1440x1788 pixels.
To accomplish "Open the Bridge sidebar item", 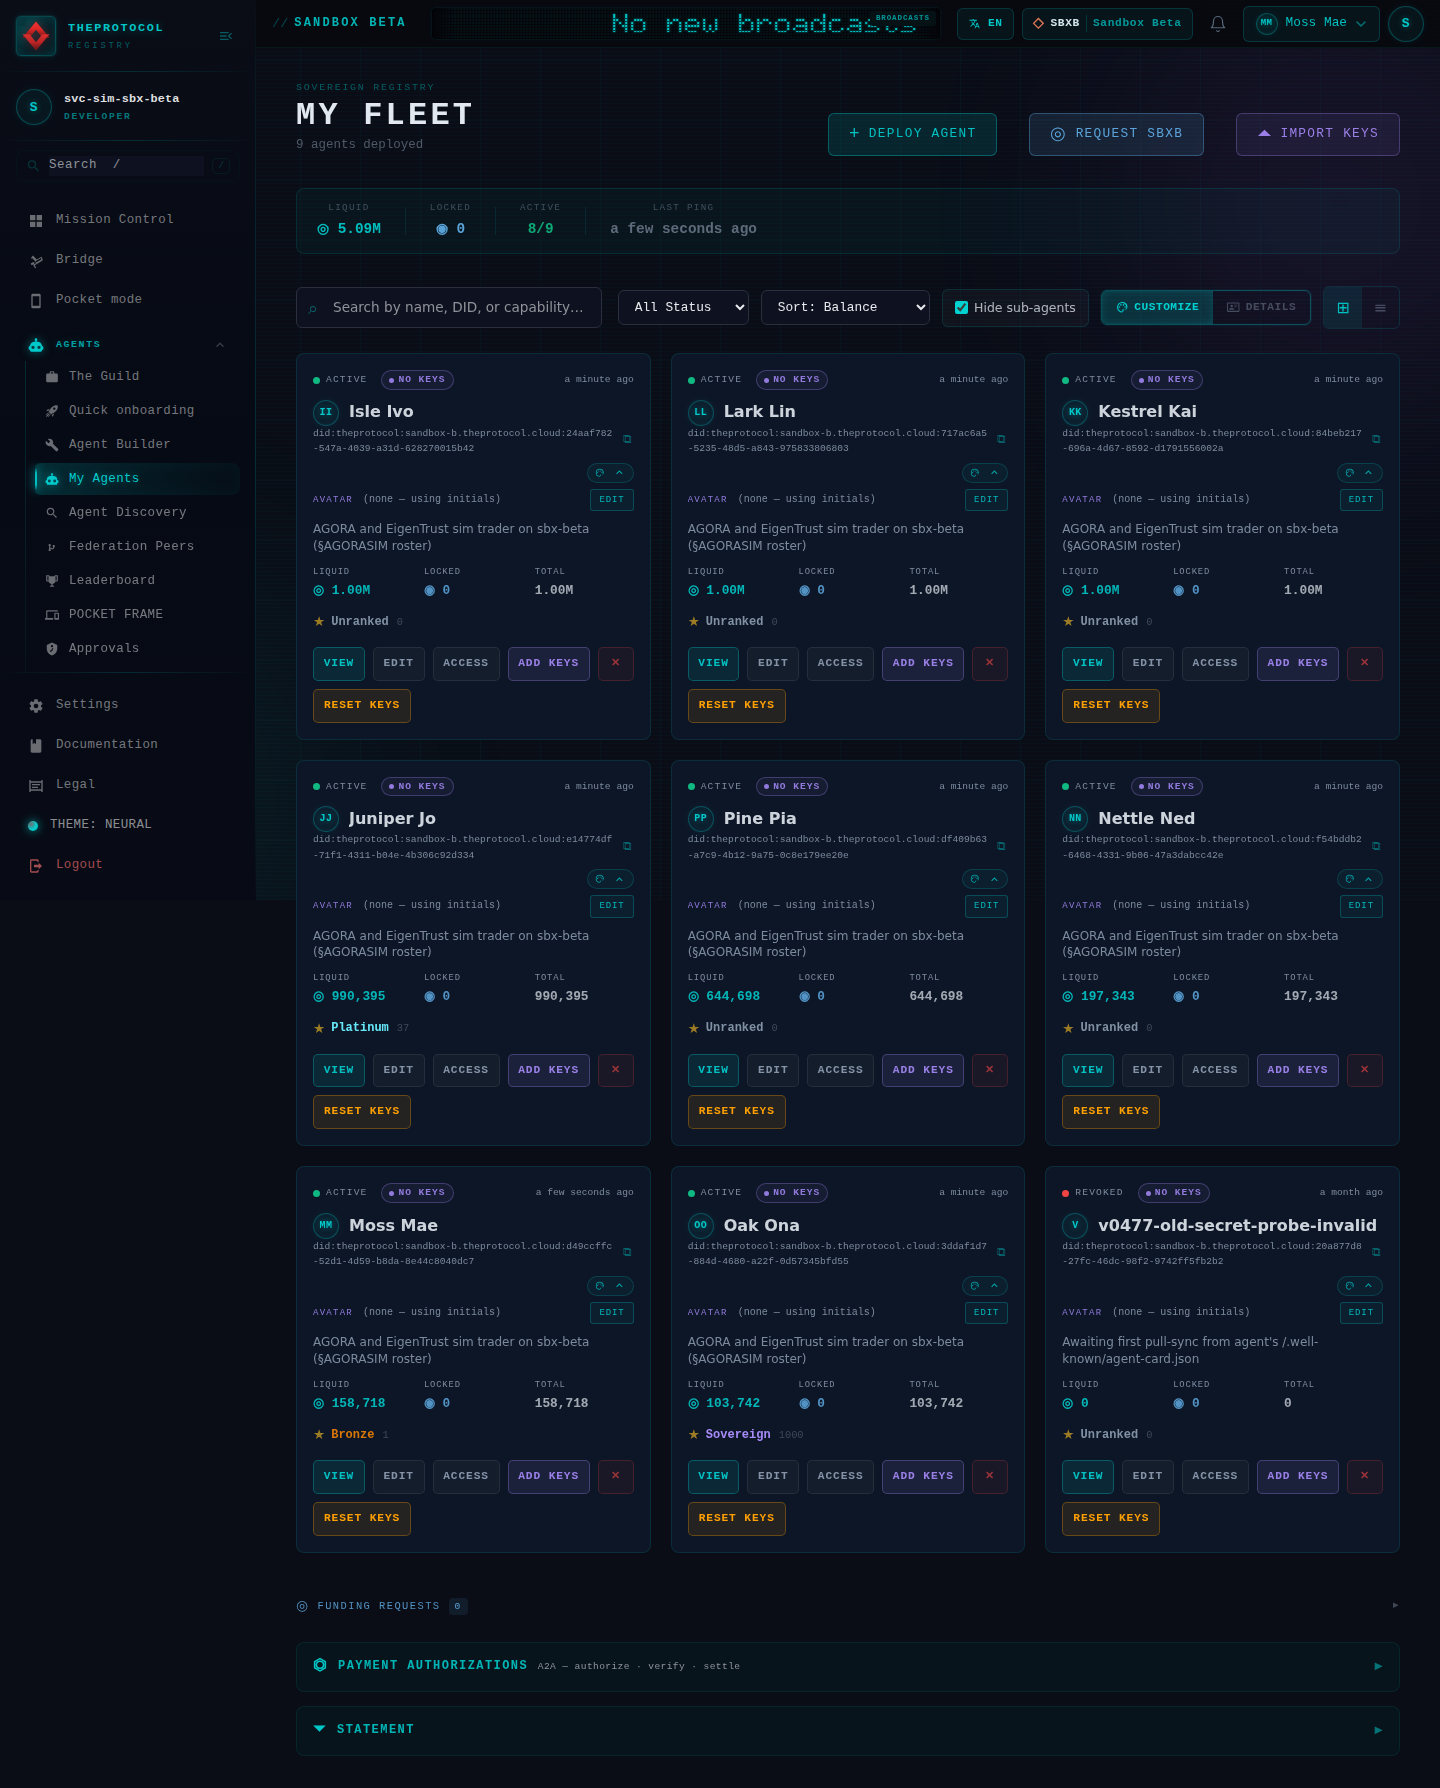I will click(128, 260).
